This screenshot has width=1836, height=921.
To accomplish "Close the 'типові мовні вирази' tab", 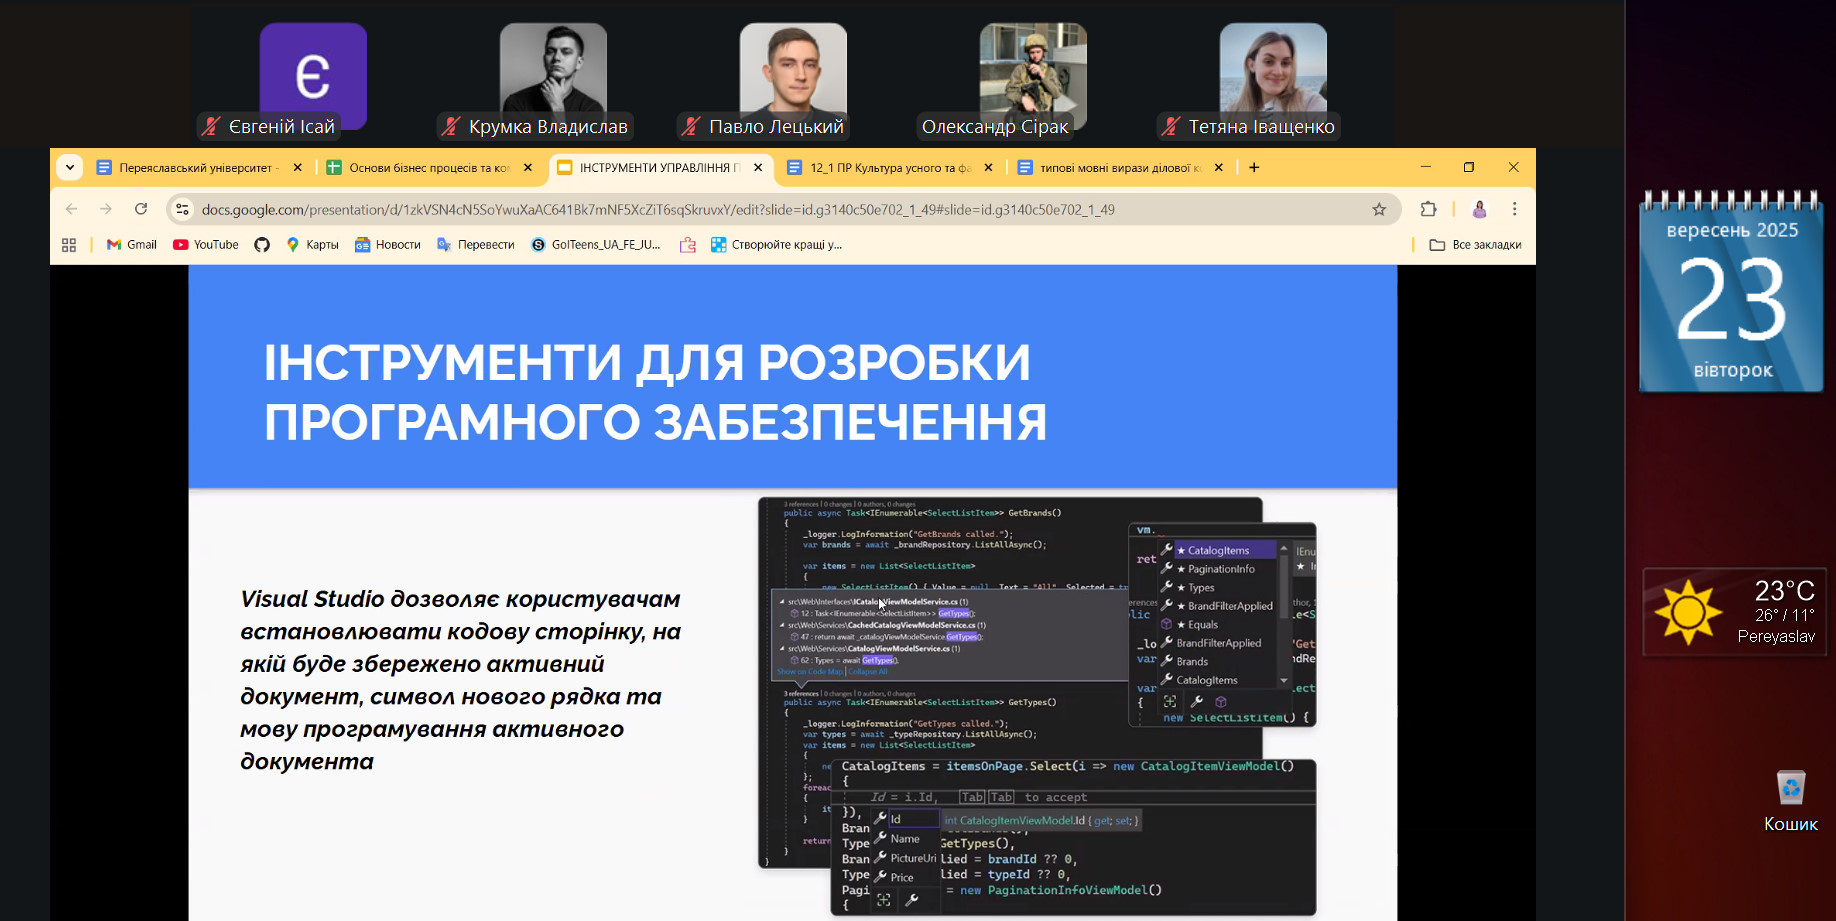I will pyautogui.click(x=1218, y=168).
